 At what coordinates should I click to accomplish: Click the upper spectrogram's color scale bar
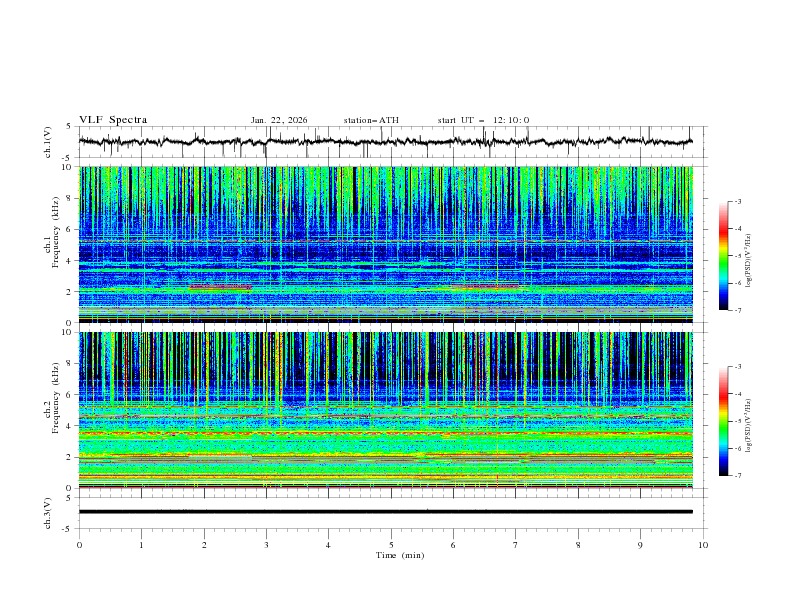pos(723,256)
